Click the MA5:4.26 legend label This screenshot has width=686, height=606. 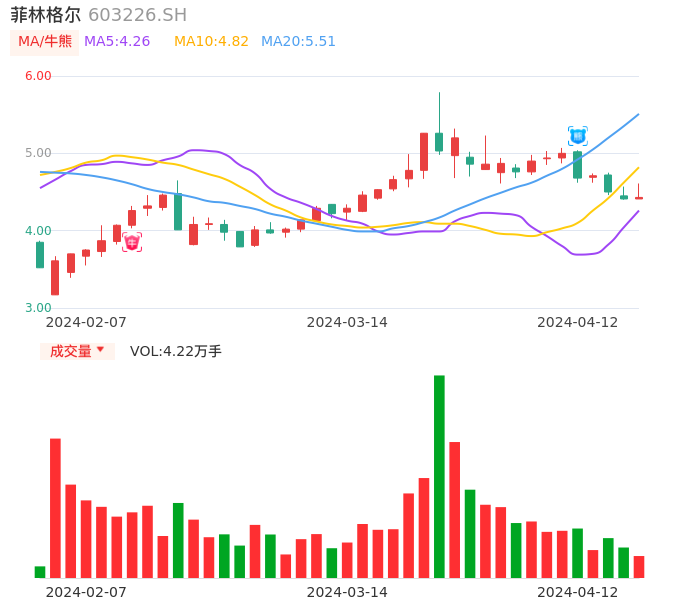[x=117, y=42]
